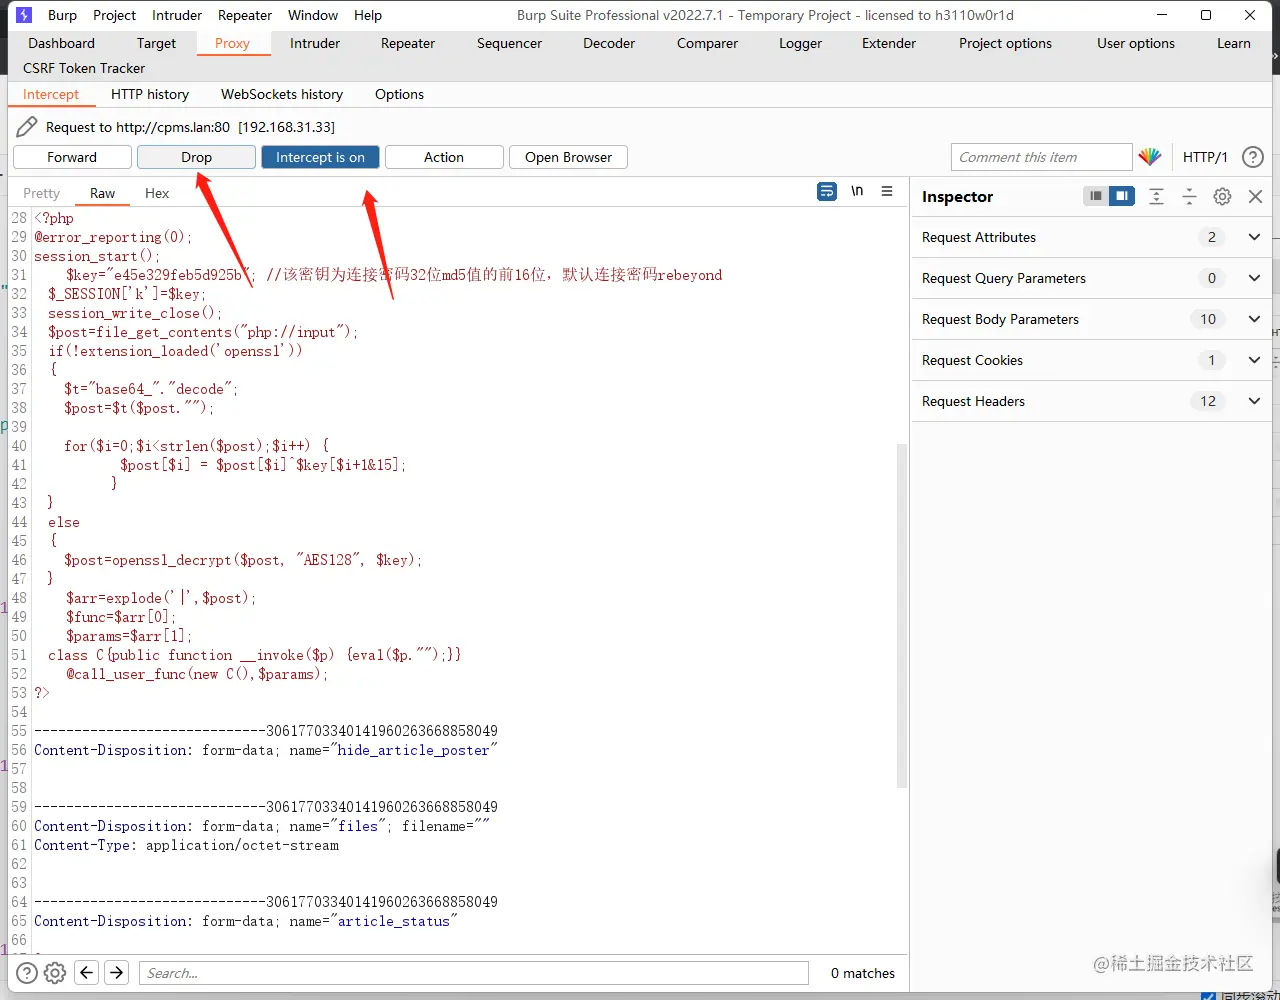
Task: Open the WebSockets history sub-tab
Action: click(x=282, y=94)
